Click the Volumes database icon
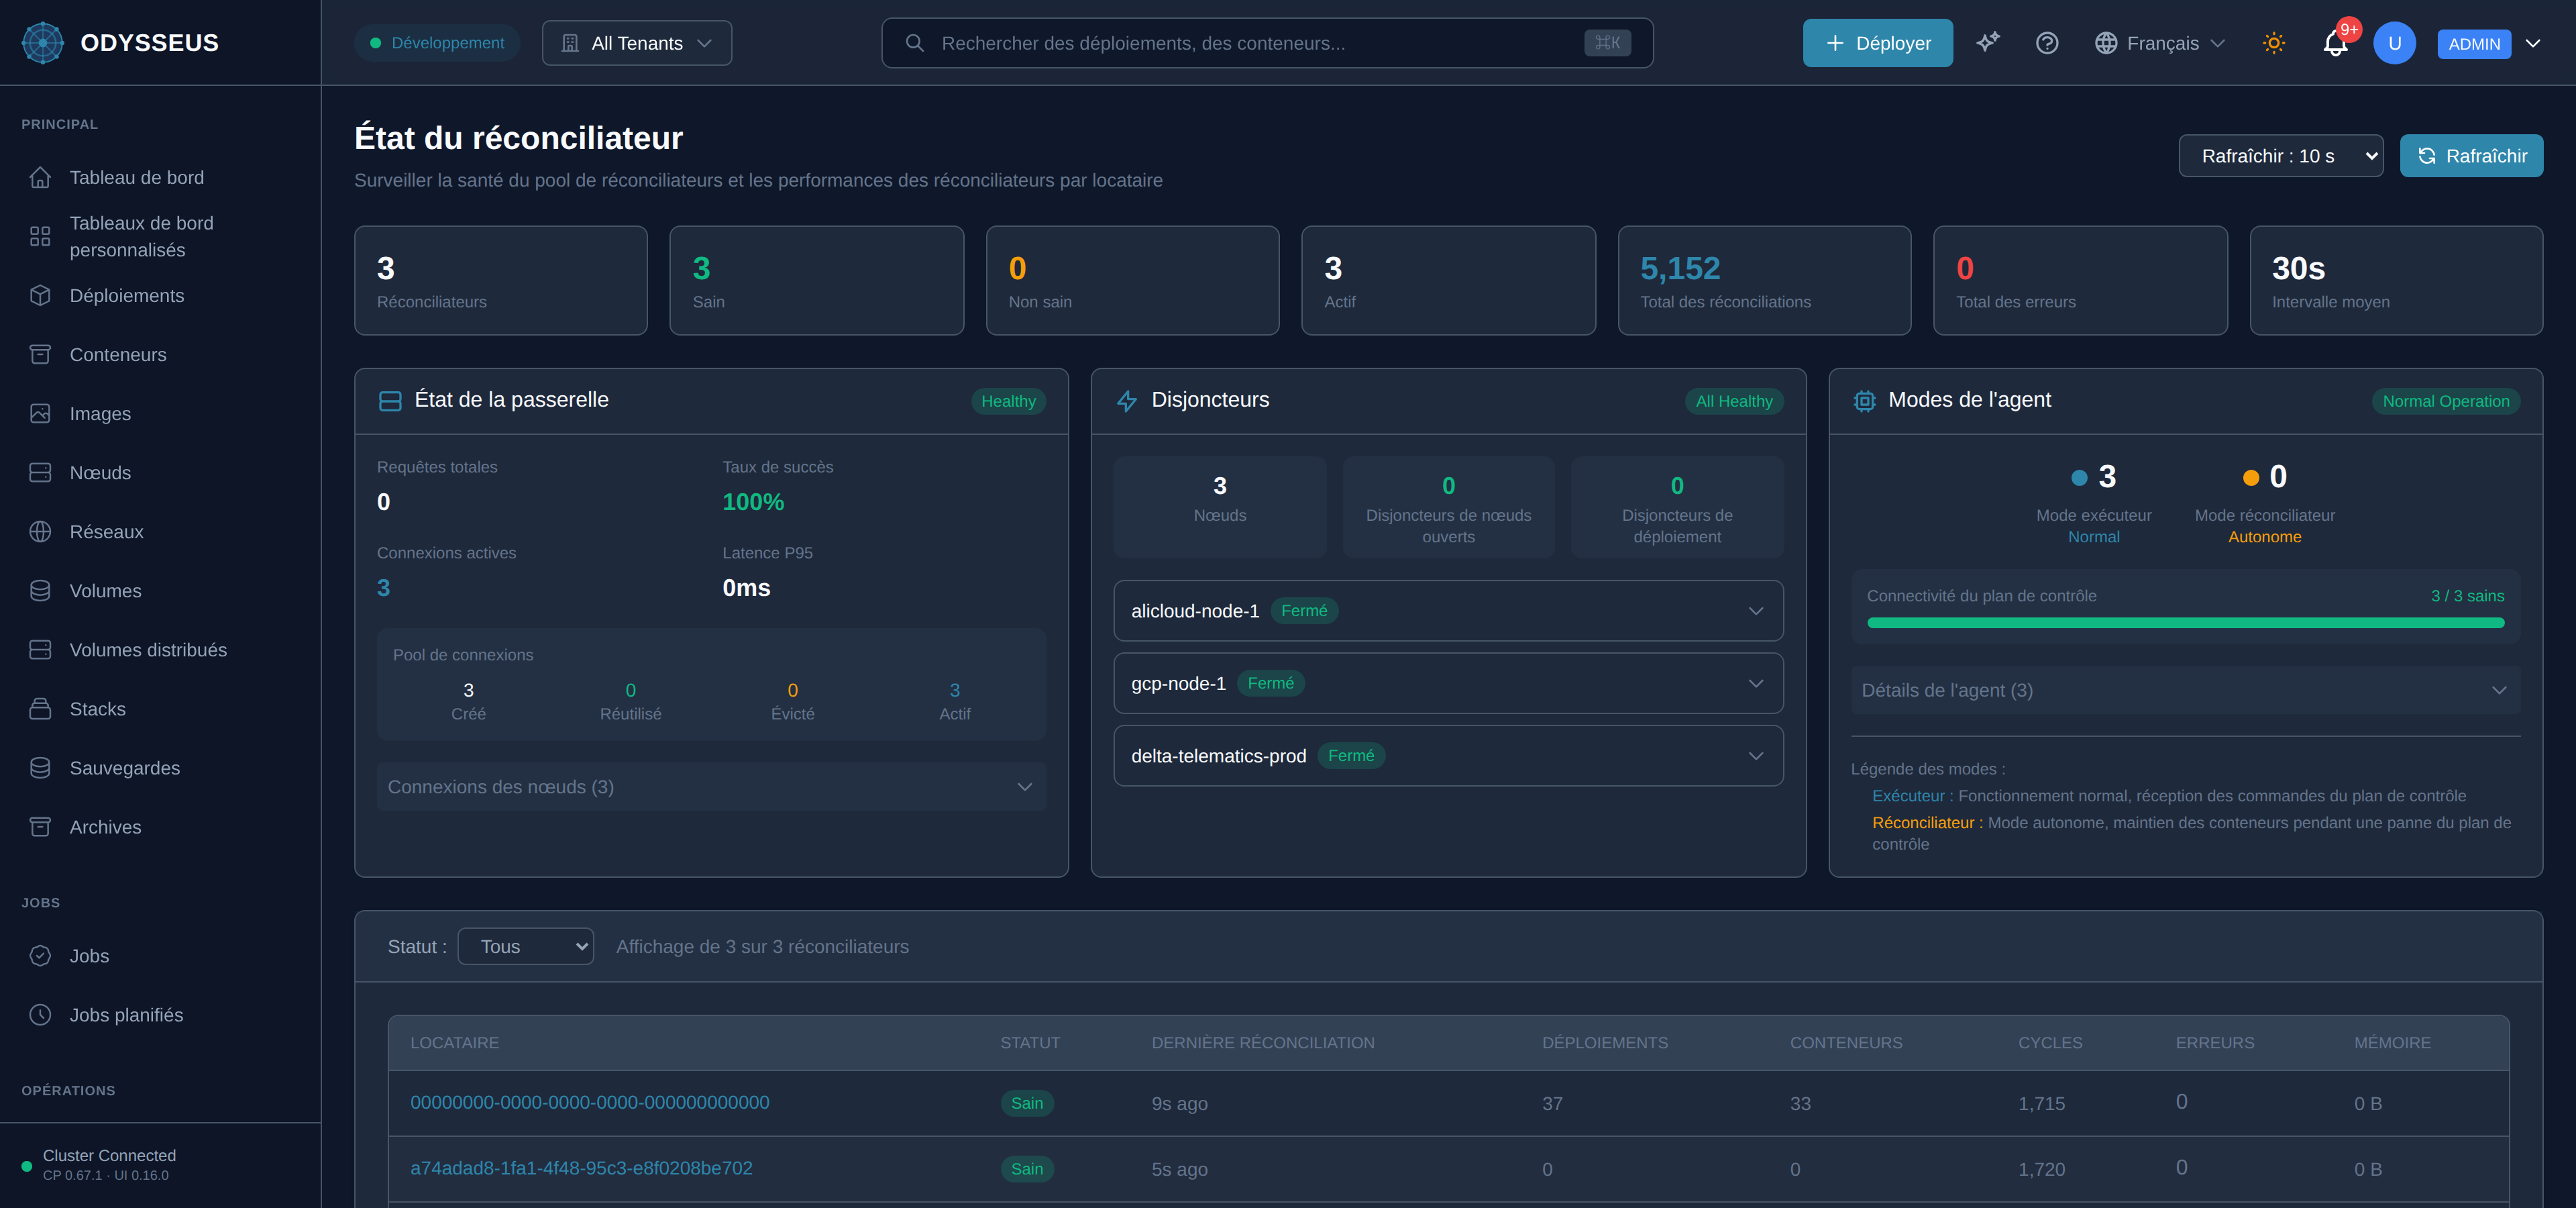2576x1208 pixels. click(x=40, y=590)
